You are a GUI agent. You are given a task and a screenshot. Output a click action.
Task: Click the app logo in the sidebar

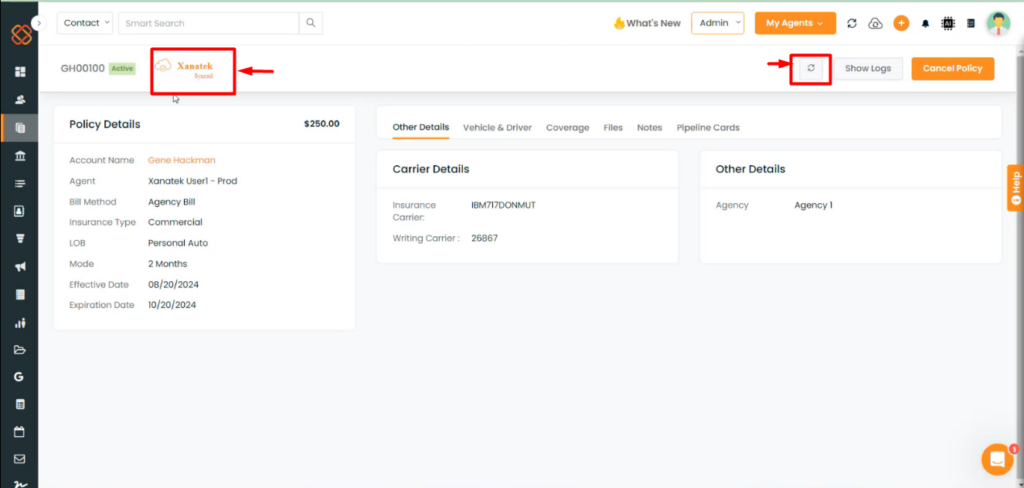pos(21,34)
